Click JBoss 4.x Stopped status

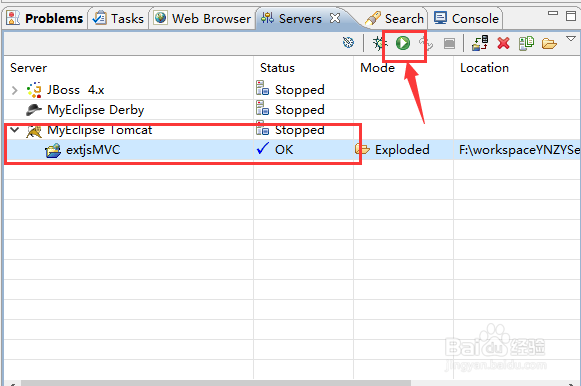pos(299,90)
